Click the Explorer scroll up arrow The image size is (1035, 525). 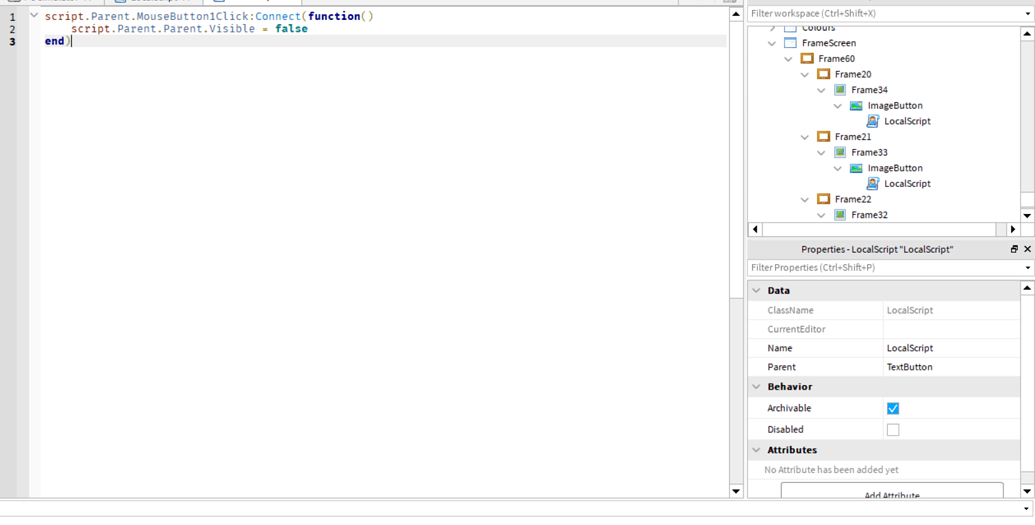click(1027, 33)
